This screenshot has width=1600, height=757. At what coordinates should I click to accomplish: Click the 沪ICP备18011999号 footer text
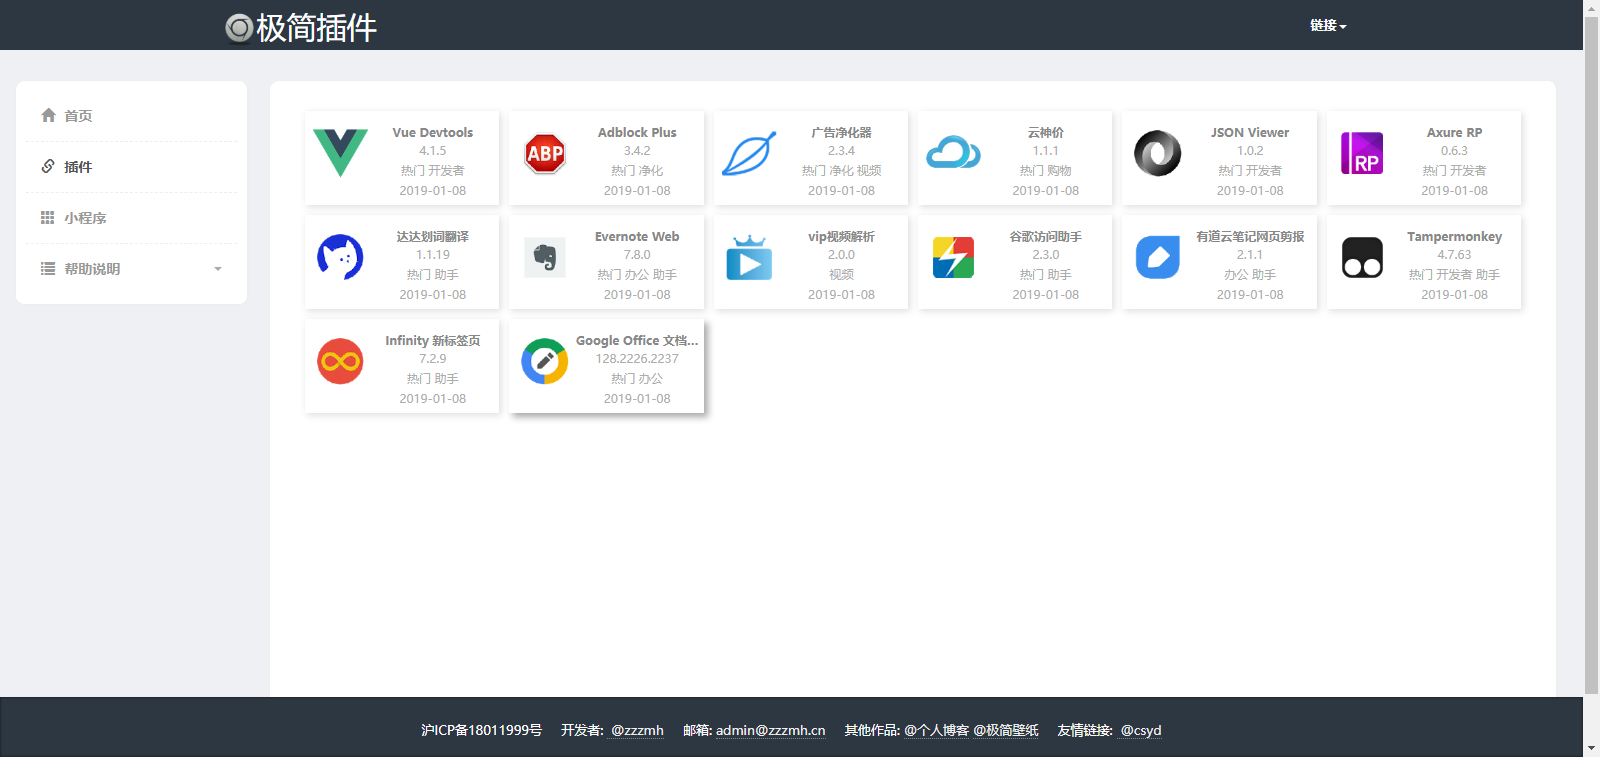[481, 730]
